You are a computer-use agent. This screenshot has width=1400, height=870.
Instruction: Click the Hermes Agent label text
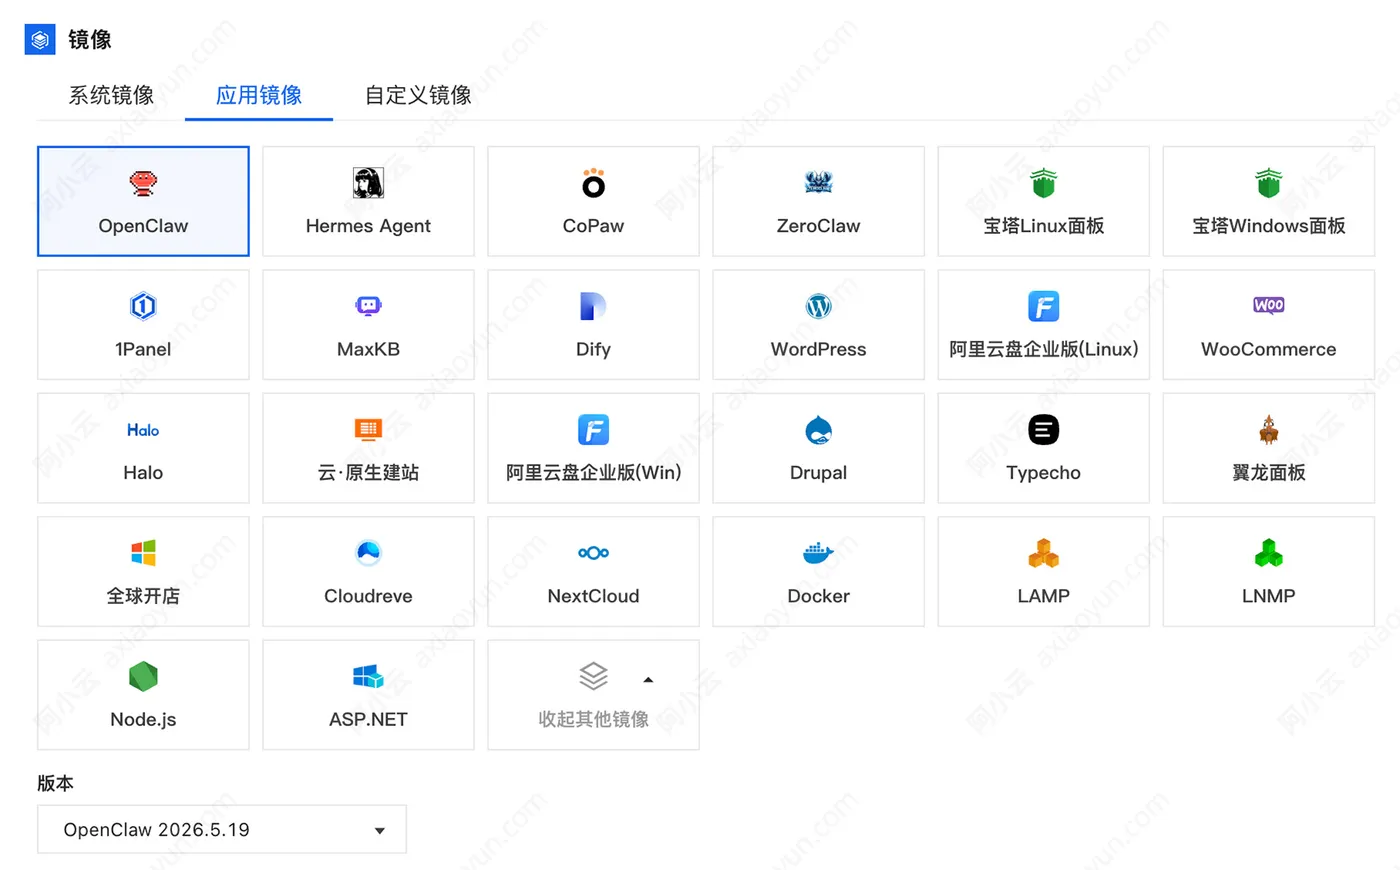click(x=368, y=226)
